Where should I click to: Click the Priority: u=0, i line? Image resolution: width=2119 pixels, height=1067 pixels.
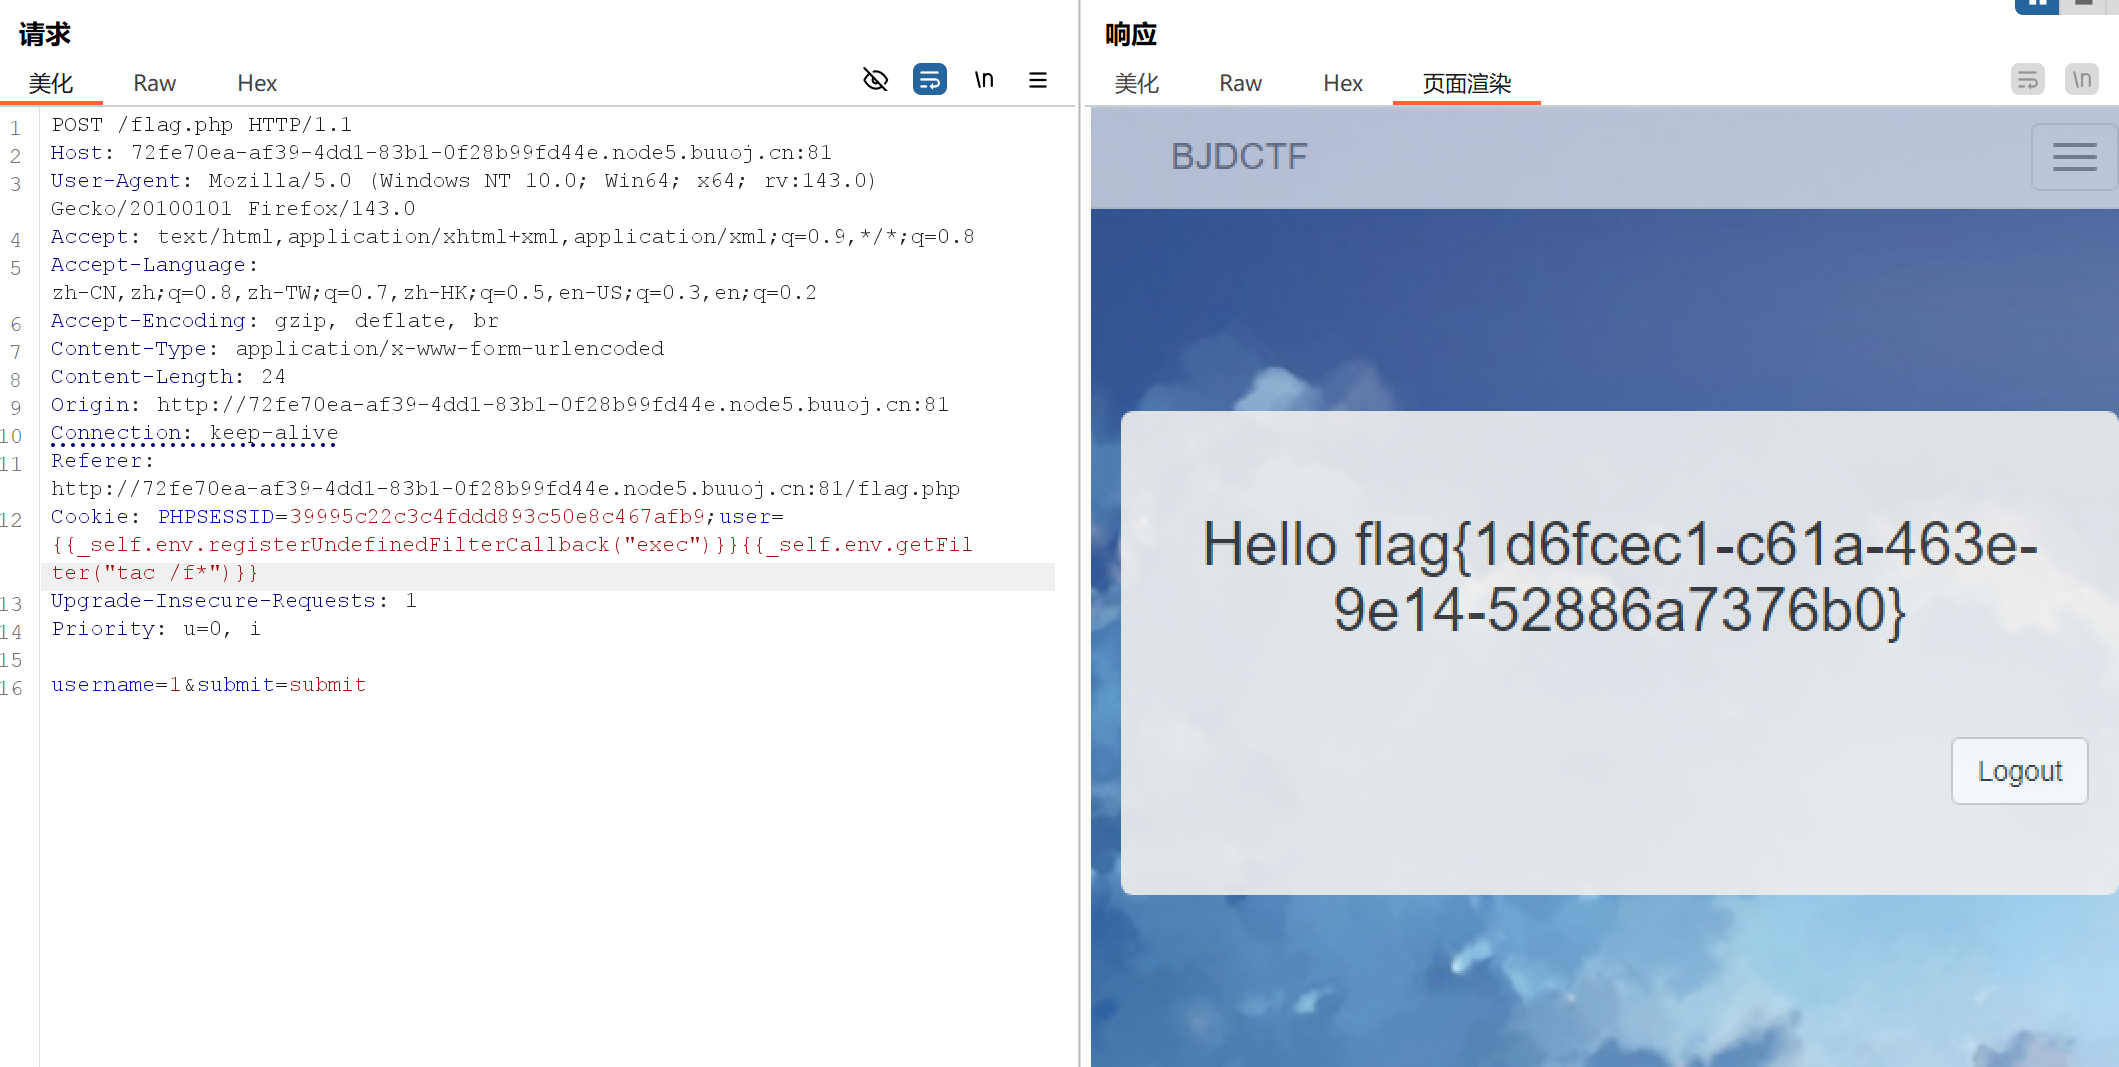155,629
